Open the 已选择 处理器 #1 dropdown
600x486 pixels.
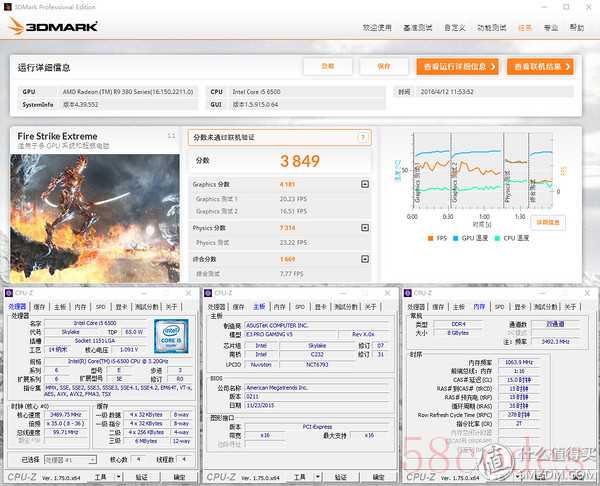[70, 460]
